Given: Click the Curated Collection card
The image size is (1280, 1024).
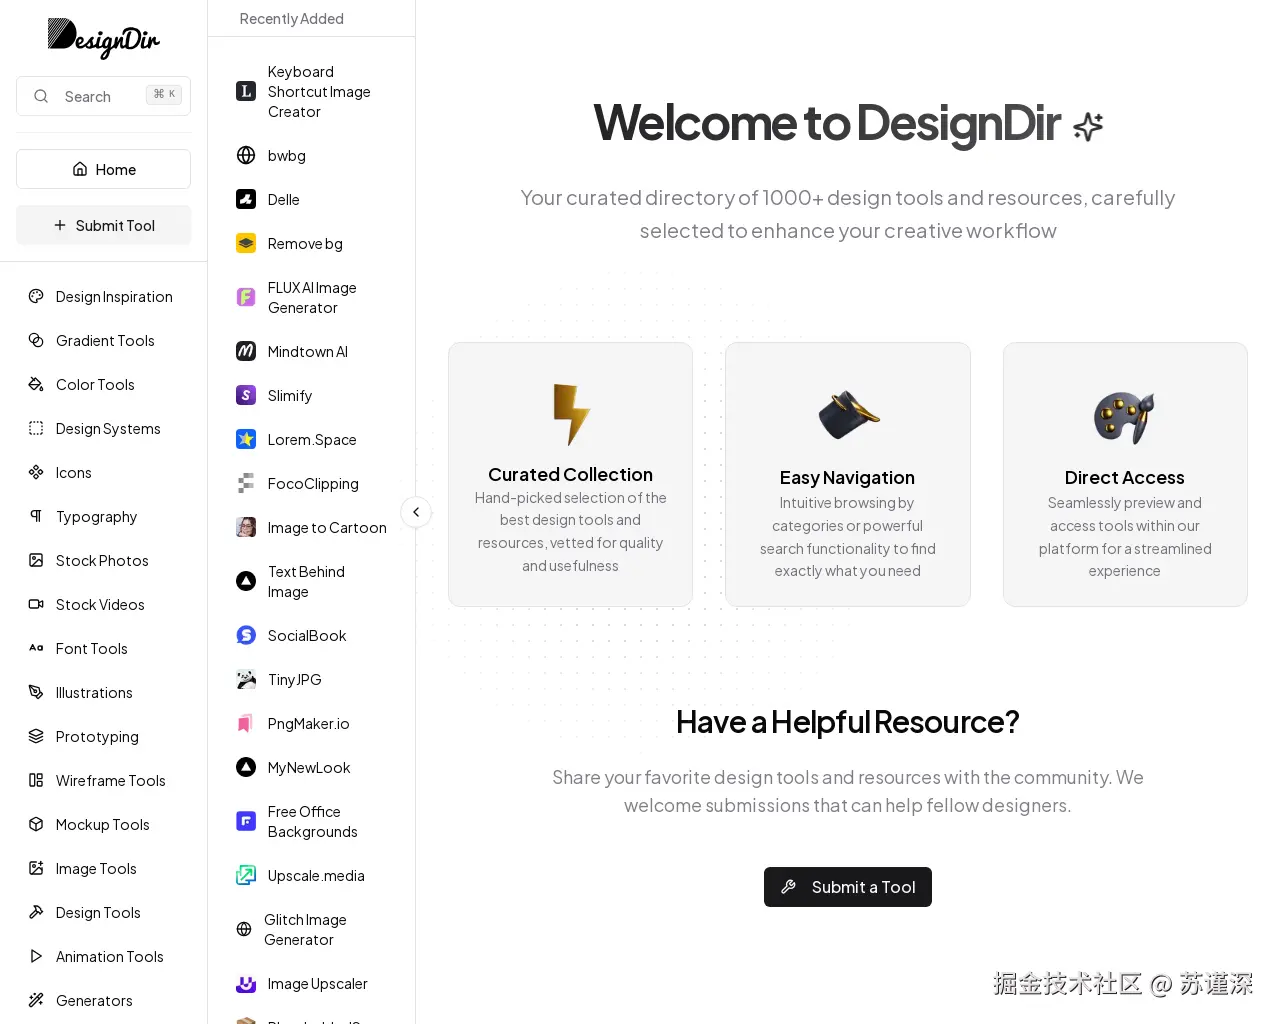Looking at the screenshot, I should pos(570,474).
